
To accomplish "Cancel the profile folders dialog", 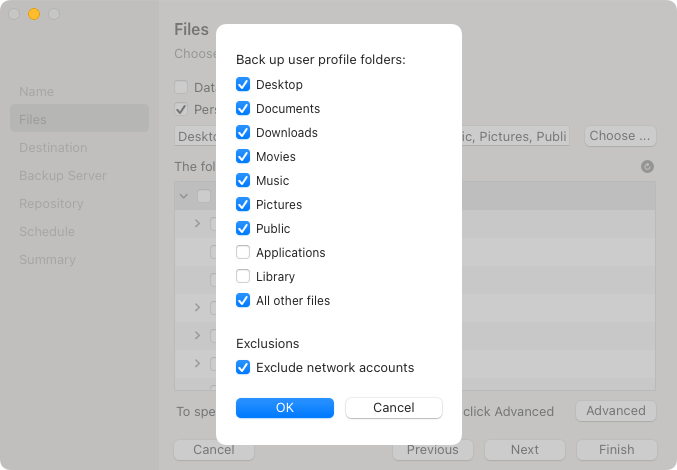I will [x=393, y=408].
